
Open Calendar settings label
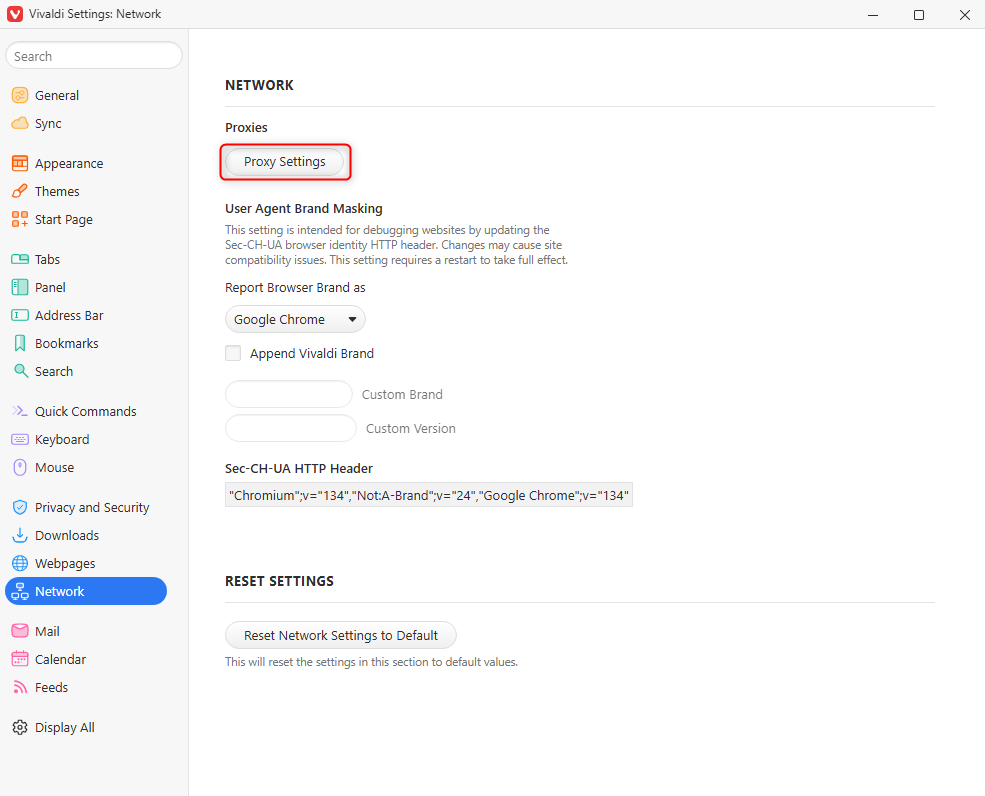click(x=60, y=659)
